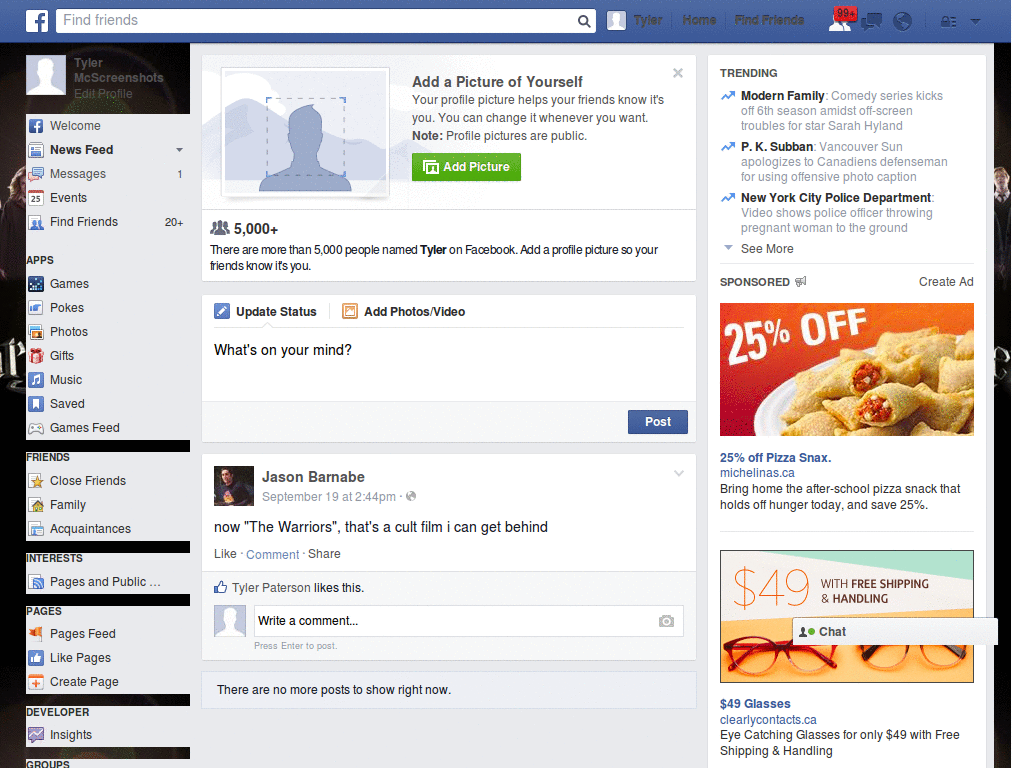Click the post timestamp September 19

point(328,497)
